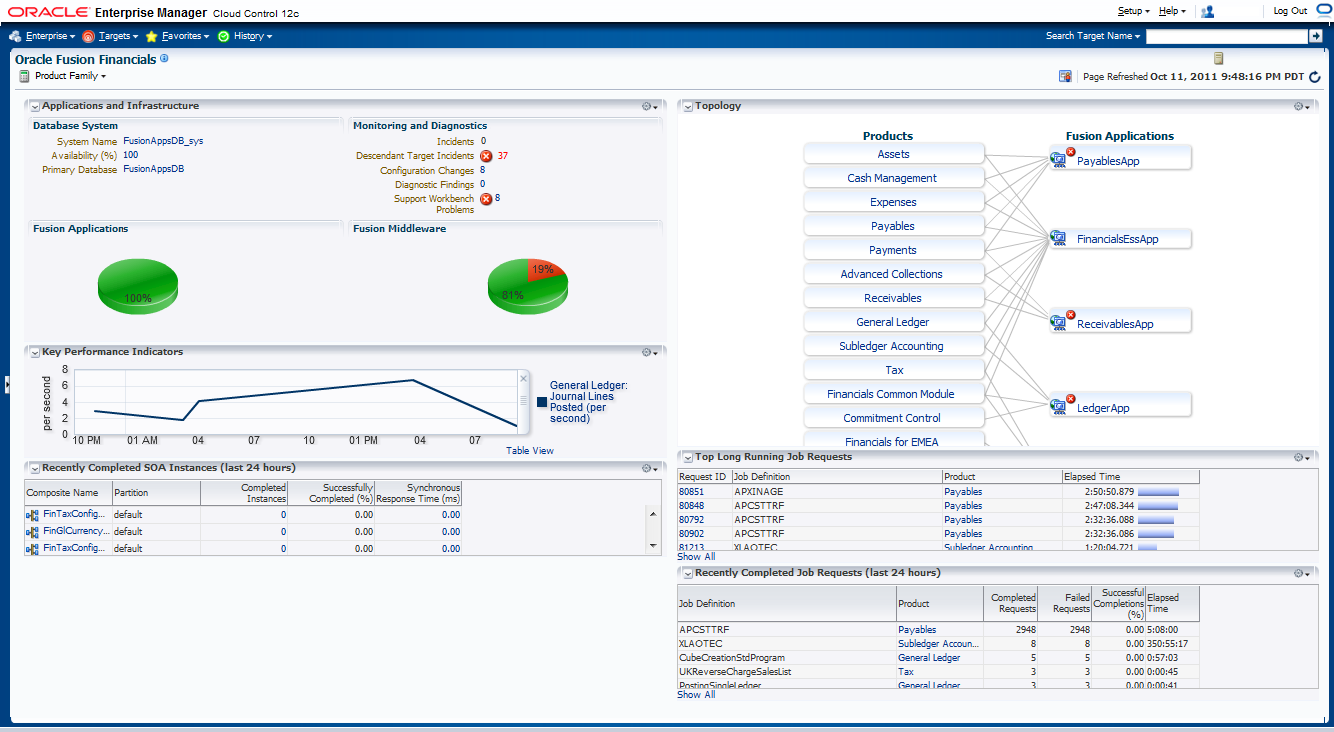
Task: Open Top Long Running Job Requests gear
Action: [x=1302, y=457]
